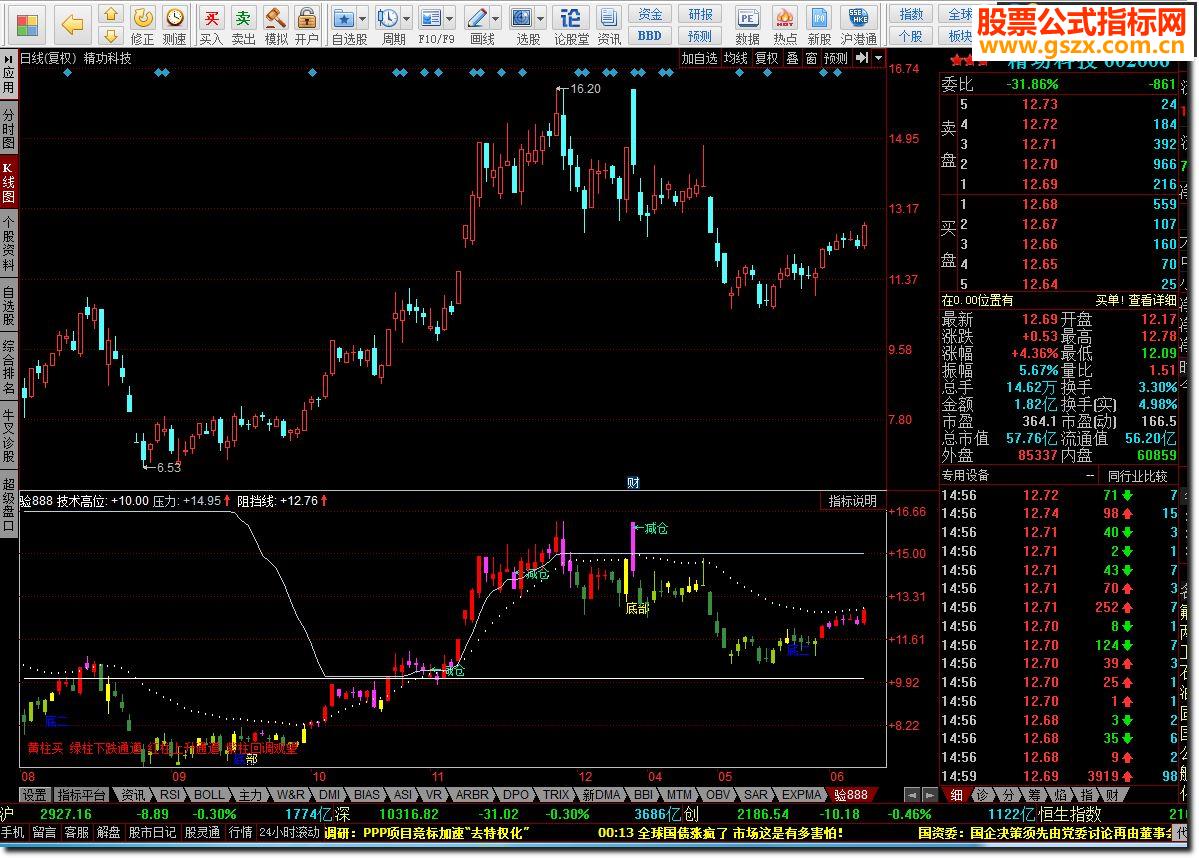
Task: Click the 加自选 button
Action: click(x=700, y=58)
